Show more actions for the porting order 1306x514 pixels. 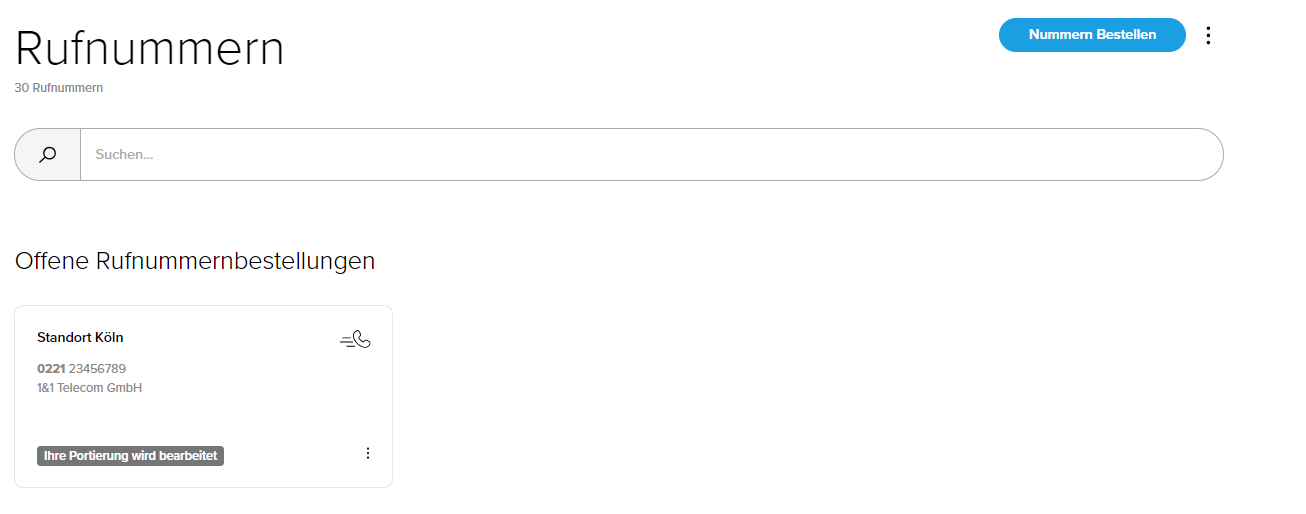coord(367,453)
